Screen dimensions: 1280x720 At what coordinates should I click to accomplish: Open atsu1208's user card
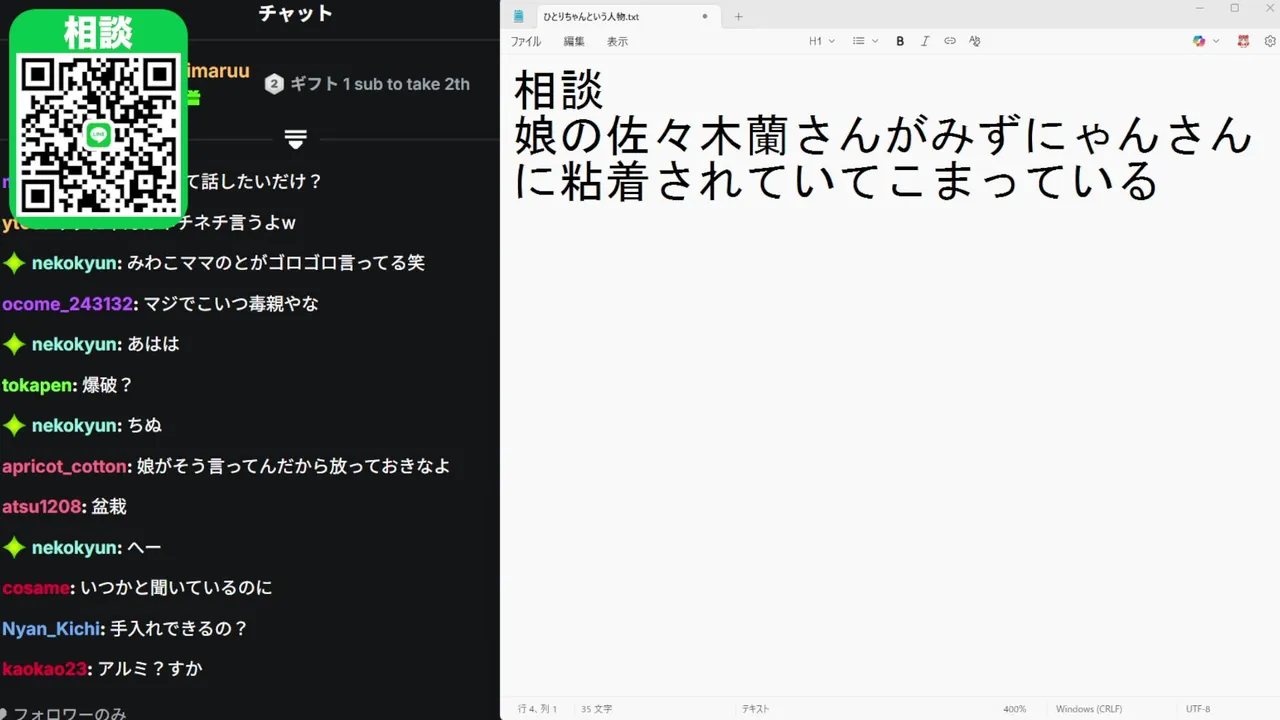coord(42,507)
